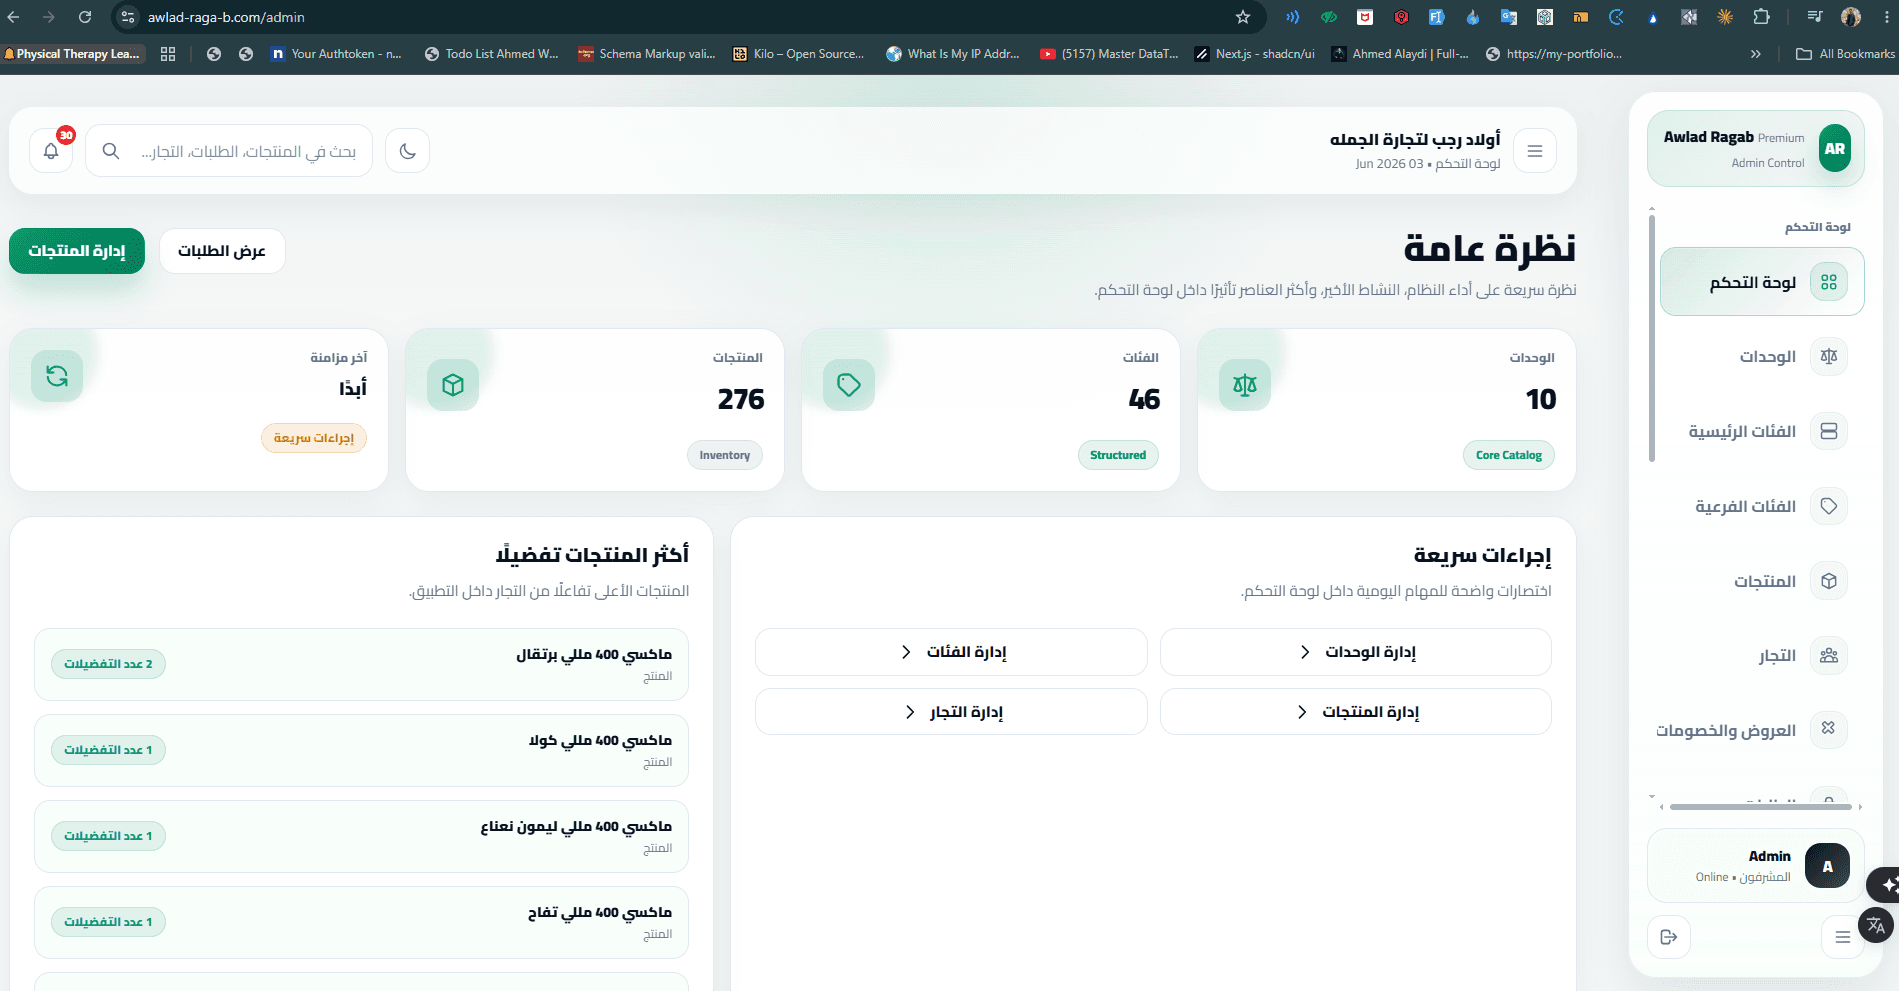Click the Admin user avatar A
The height and width of the screenshot is (991, 1899).
1827,866
